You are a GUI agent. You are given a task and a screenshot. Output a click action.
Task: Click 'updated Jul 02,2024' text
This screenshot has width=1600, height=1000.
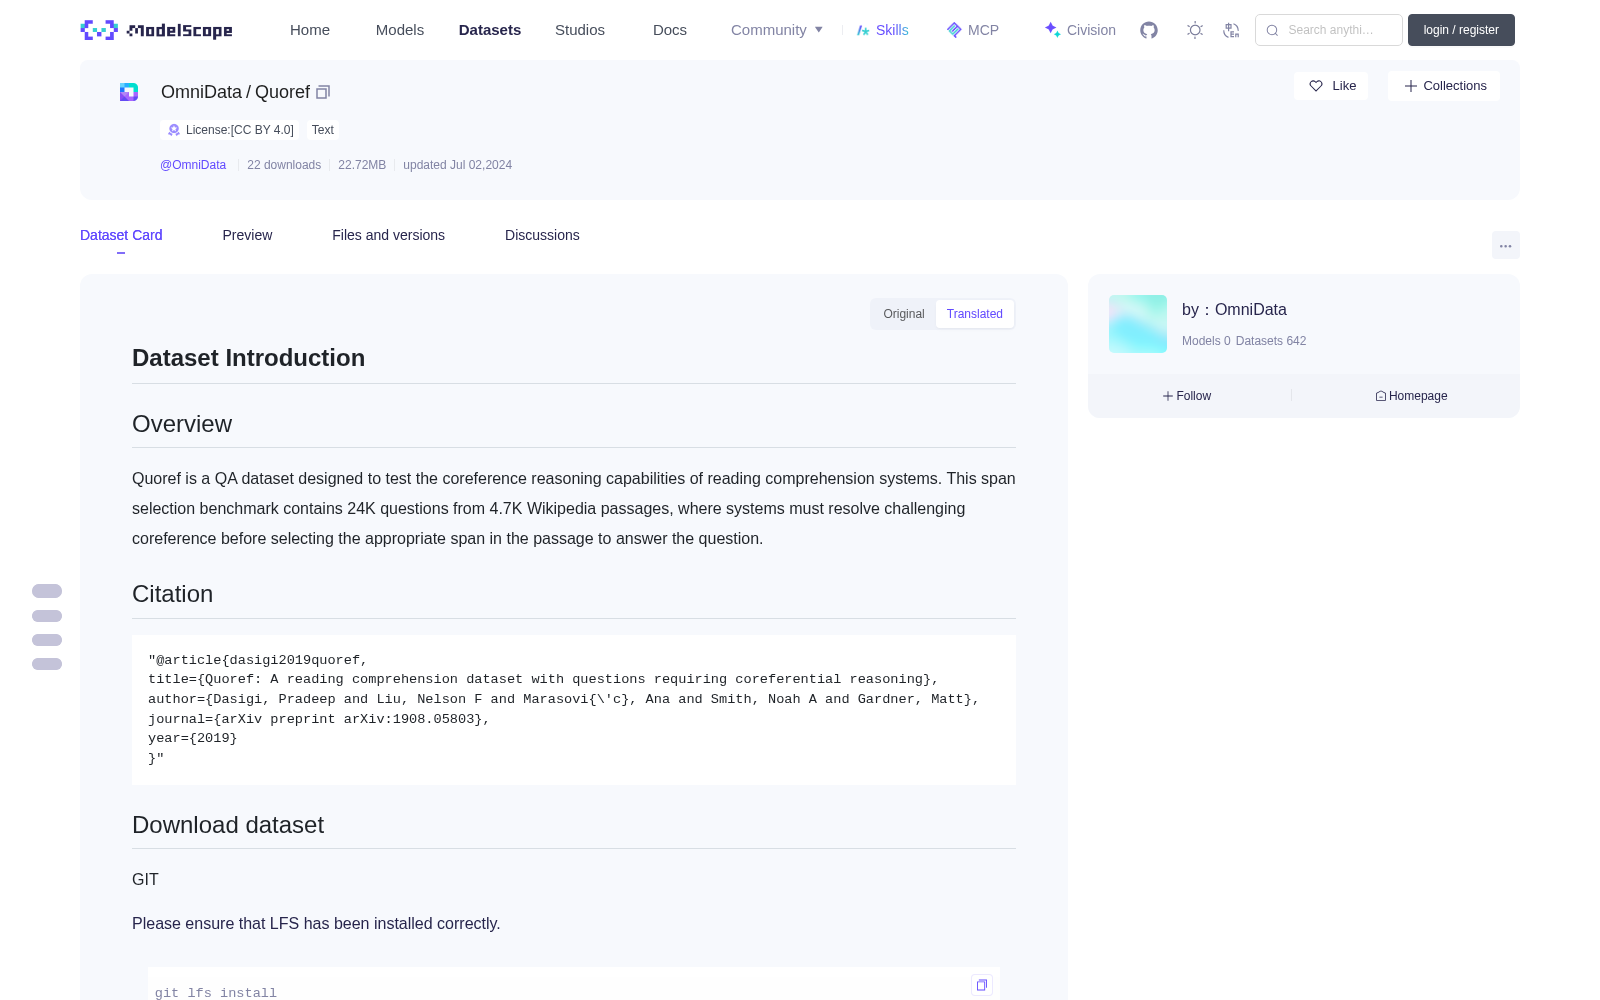pos(457,165)
